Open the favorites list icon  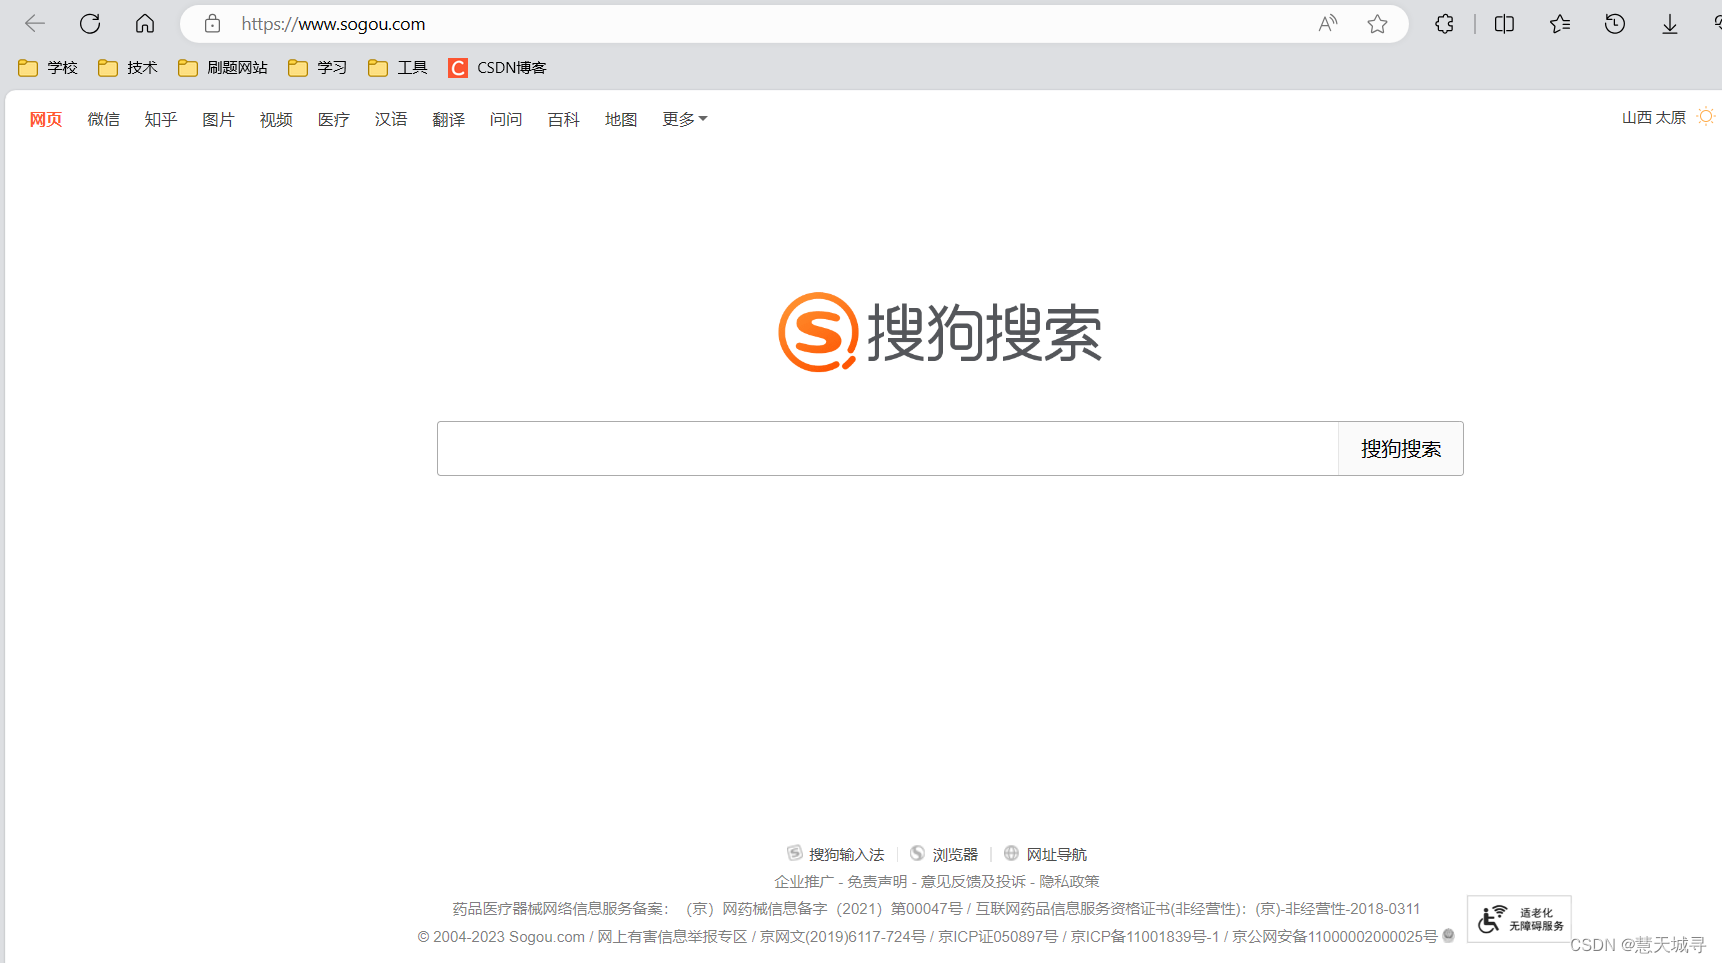click(1560, 24)
